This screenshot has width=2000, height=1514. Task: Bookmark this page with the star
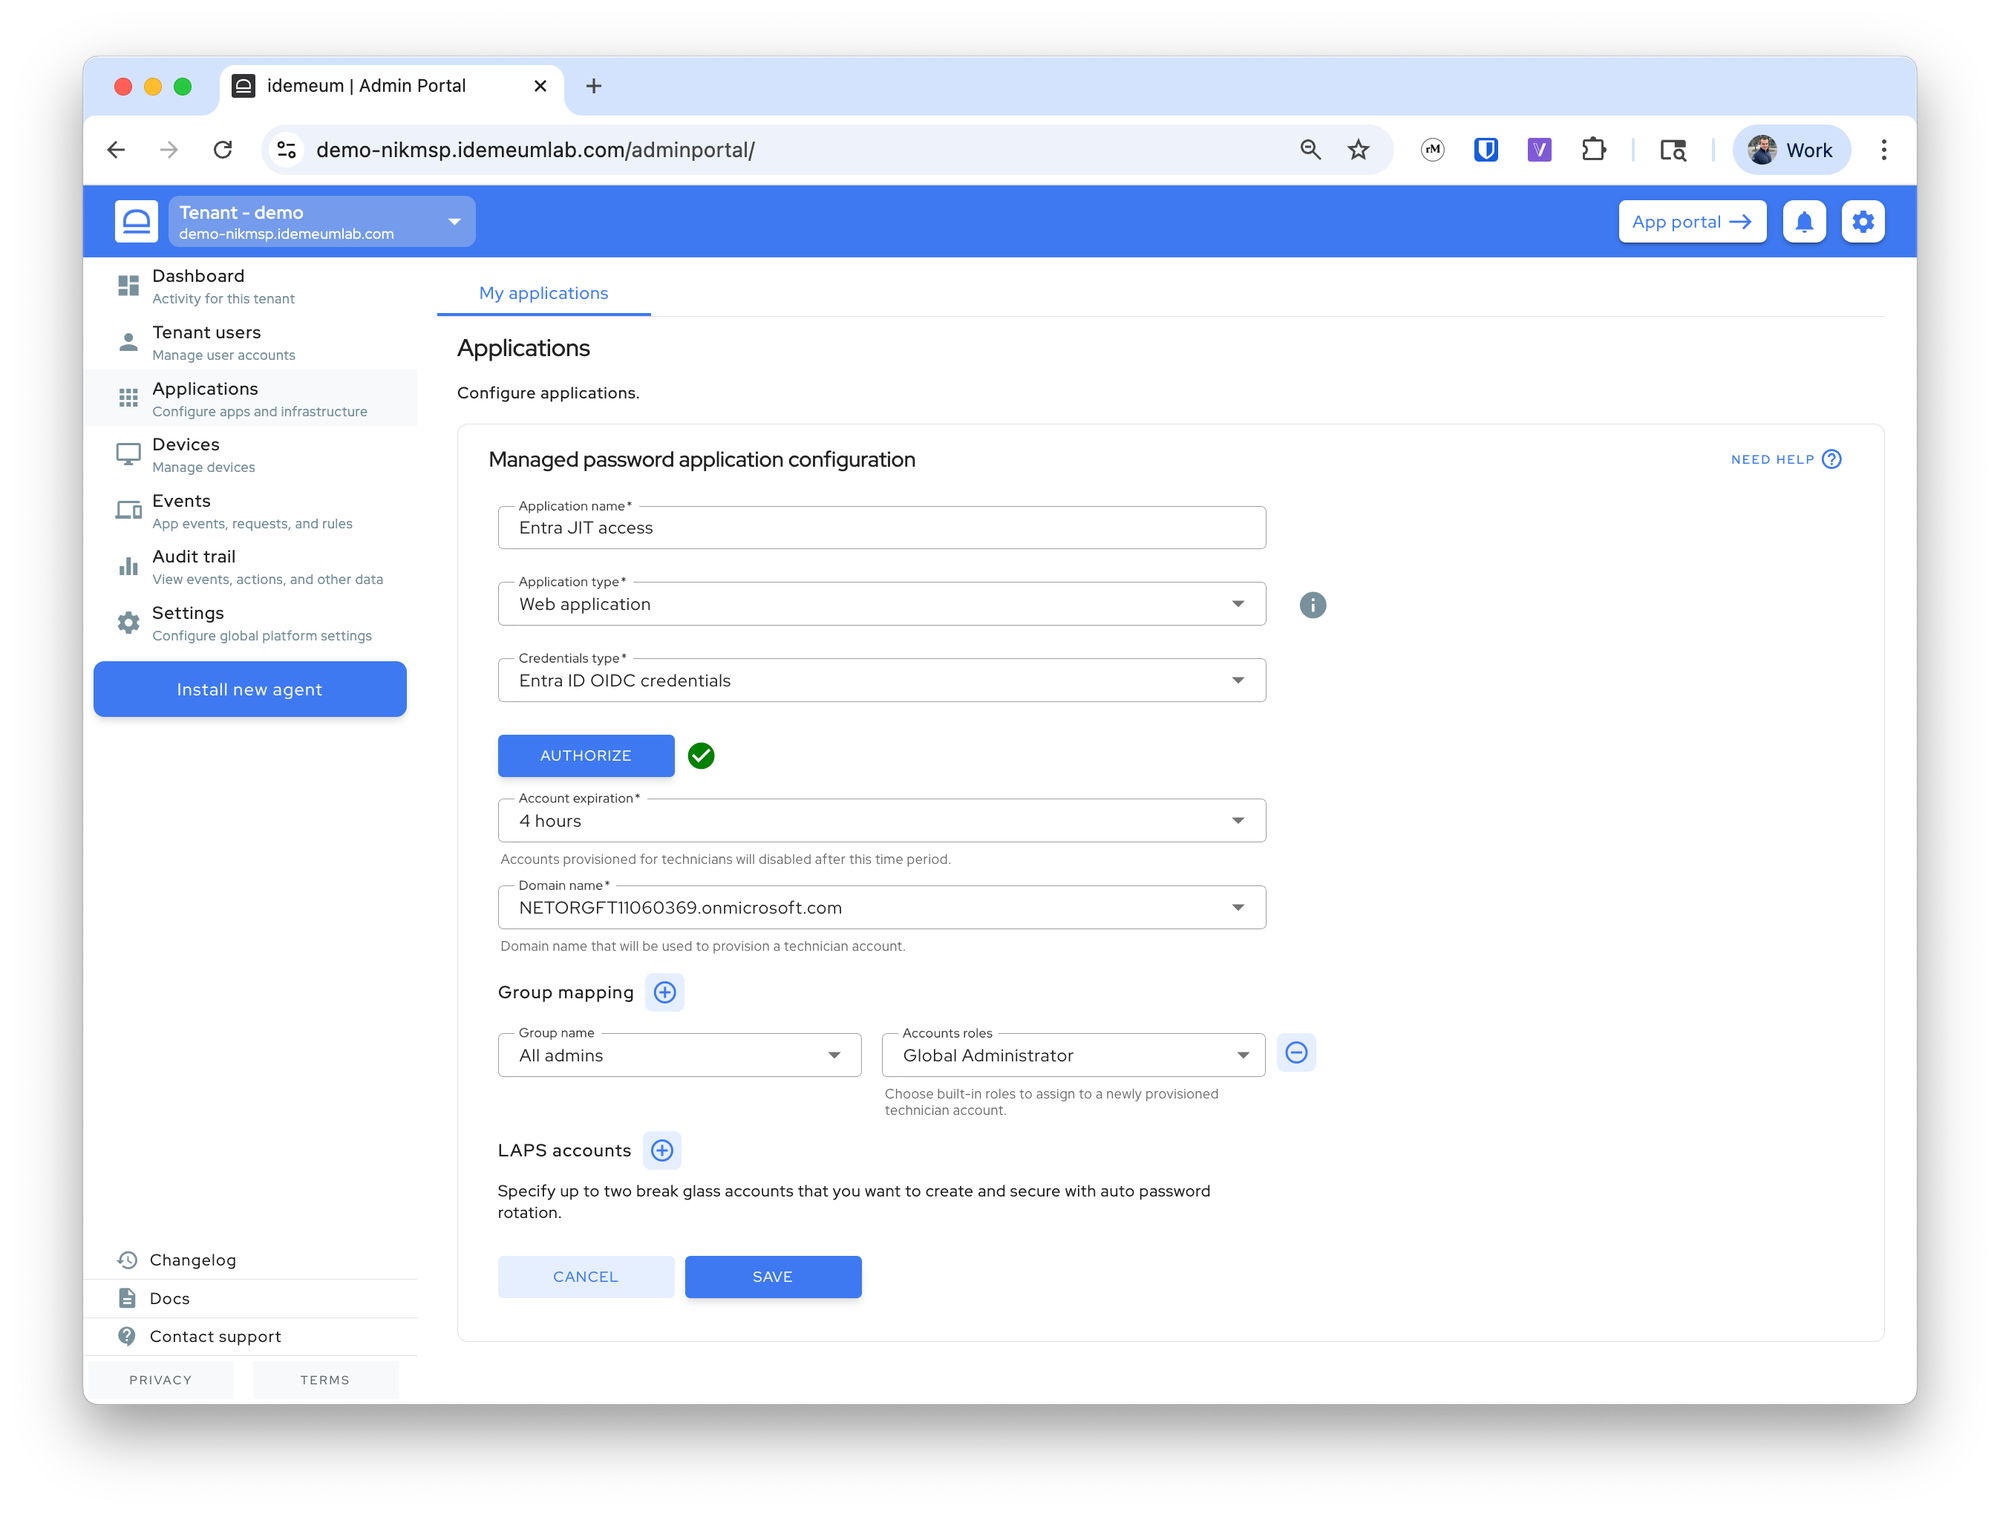tap(1358, 150)
